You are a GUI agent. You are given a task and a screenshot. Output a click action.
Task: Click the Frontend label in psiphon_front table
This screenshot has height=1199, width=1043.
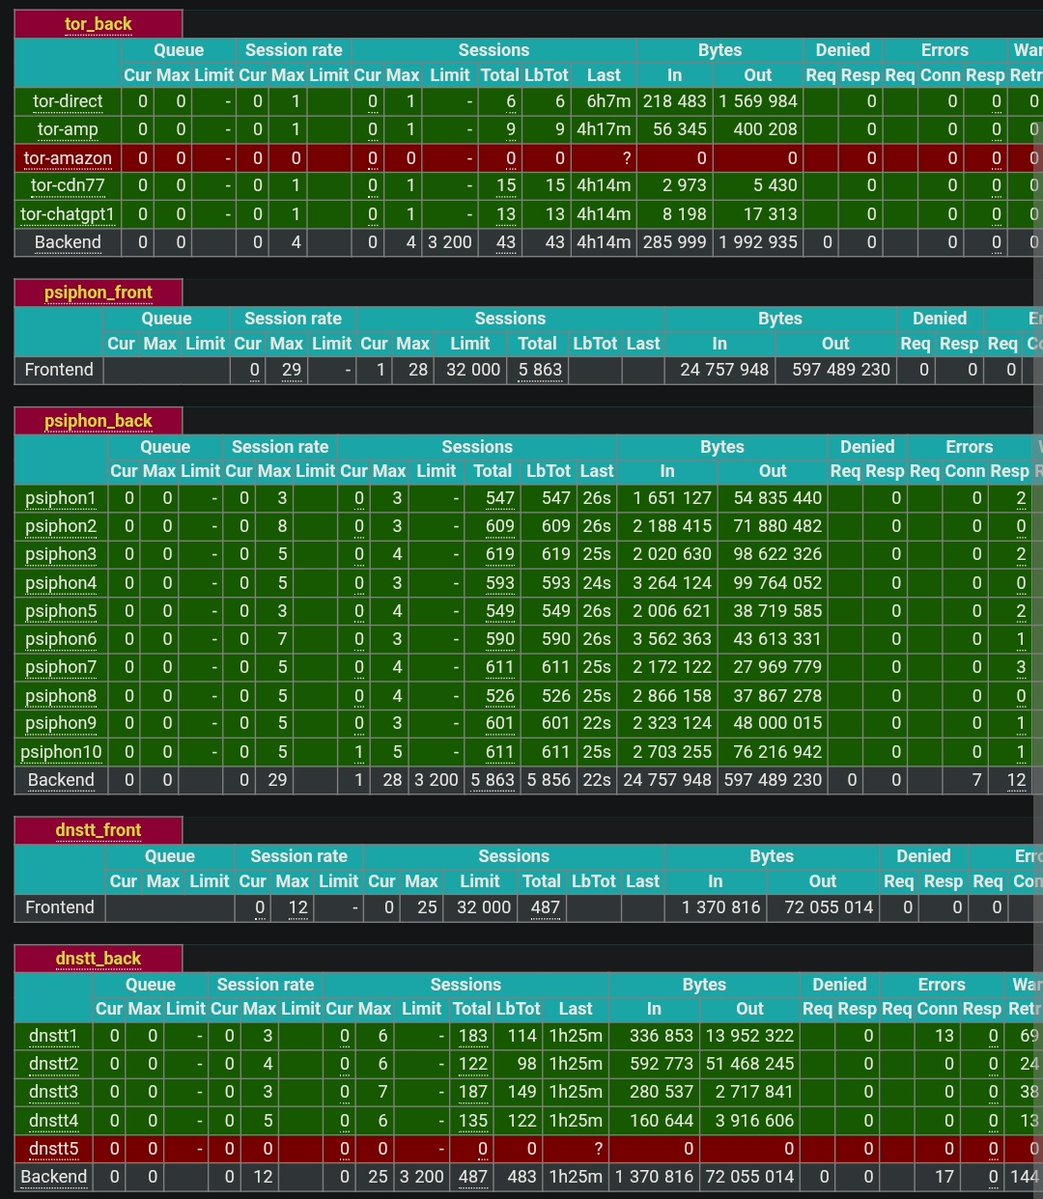coord(58,369)
